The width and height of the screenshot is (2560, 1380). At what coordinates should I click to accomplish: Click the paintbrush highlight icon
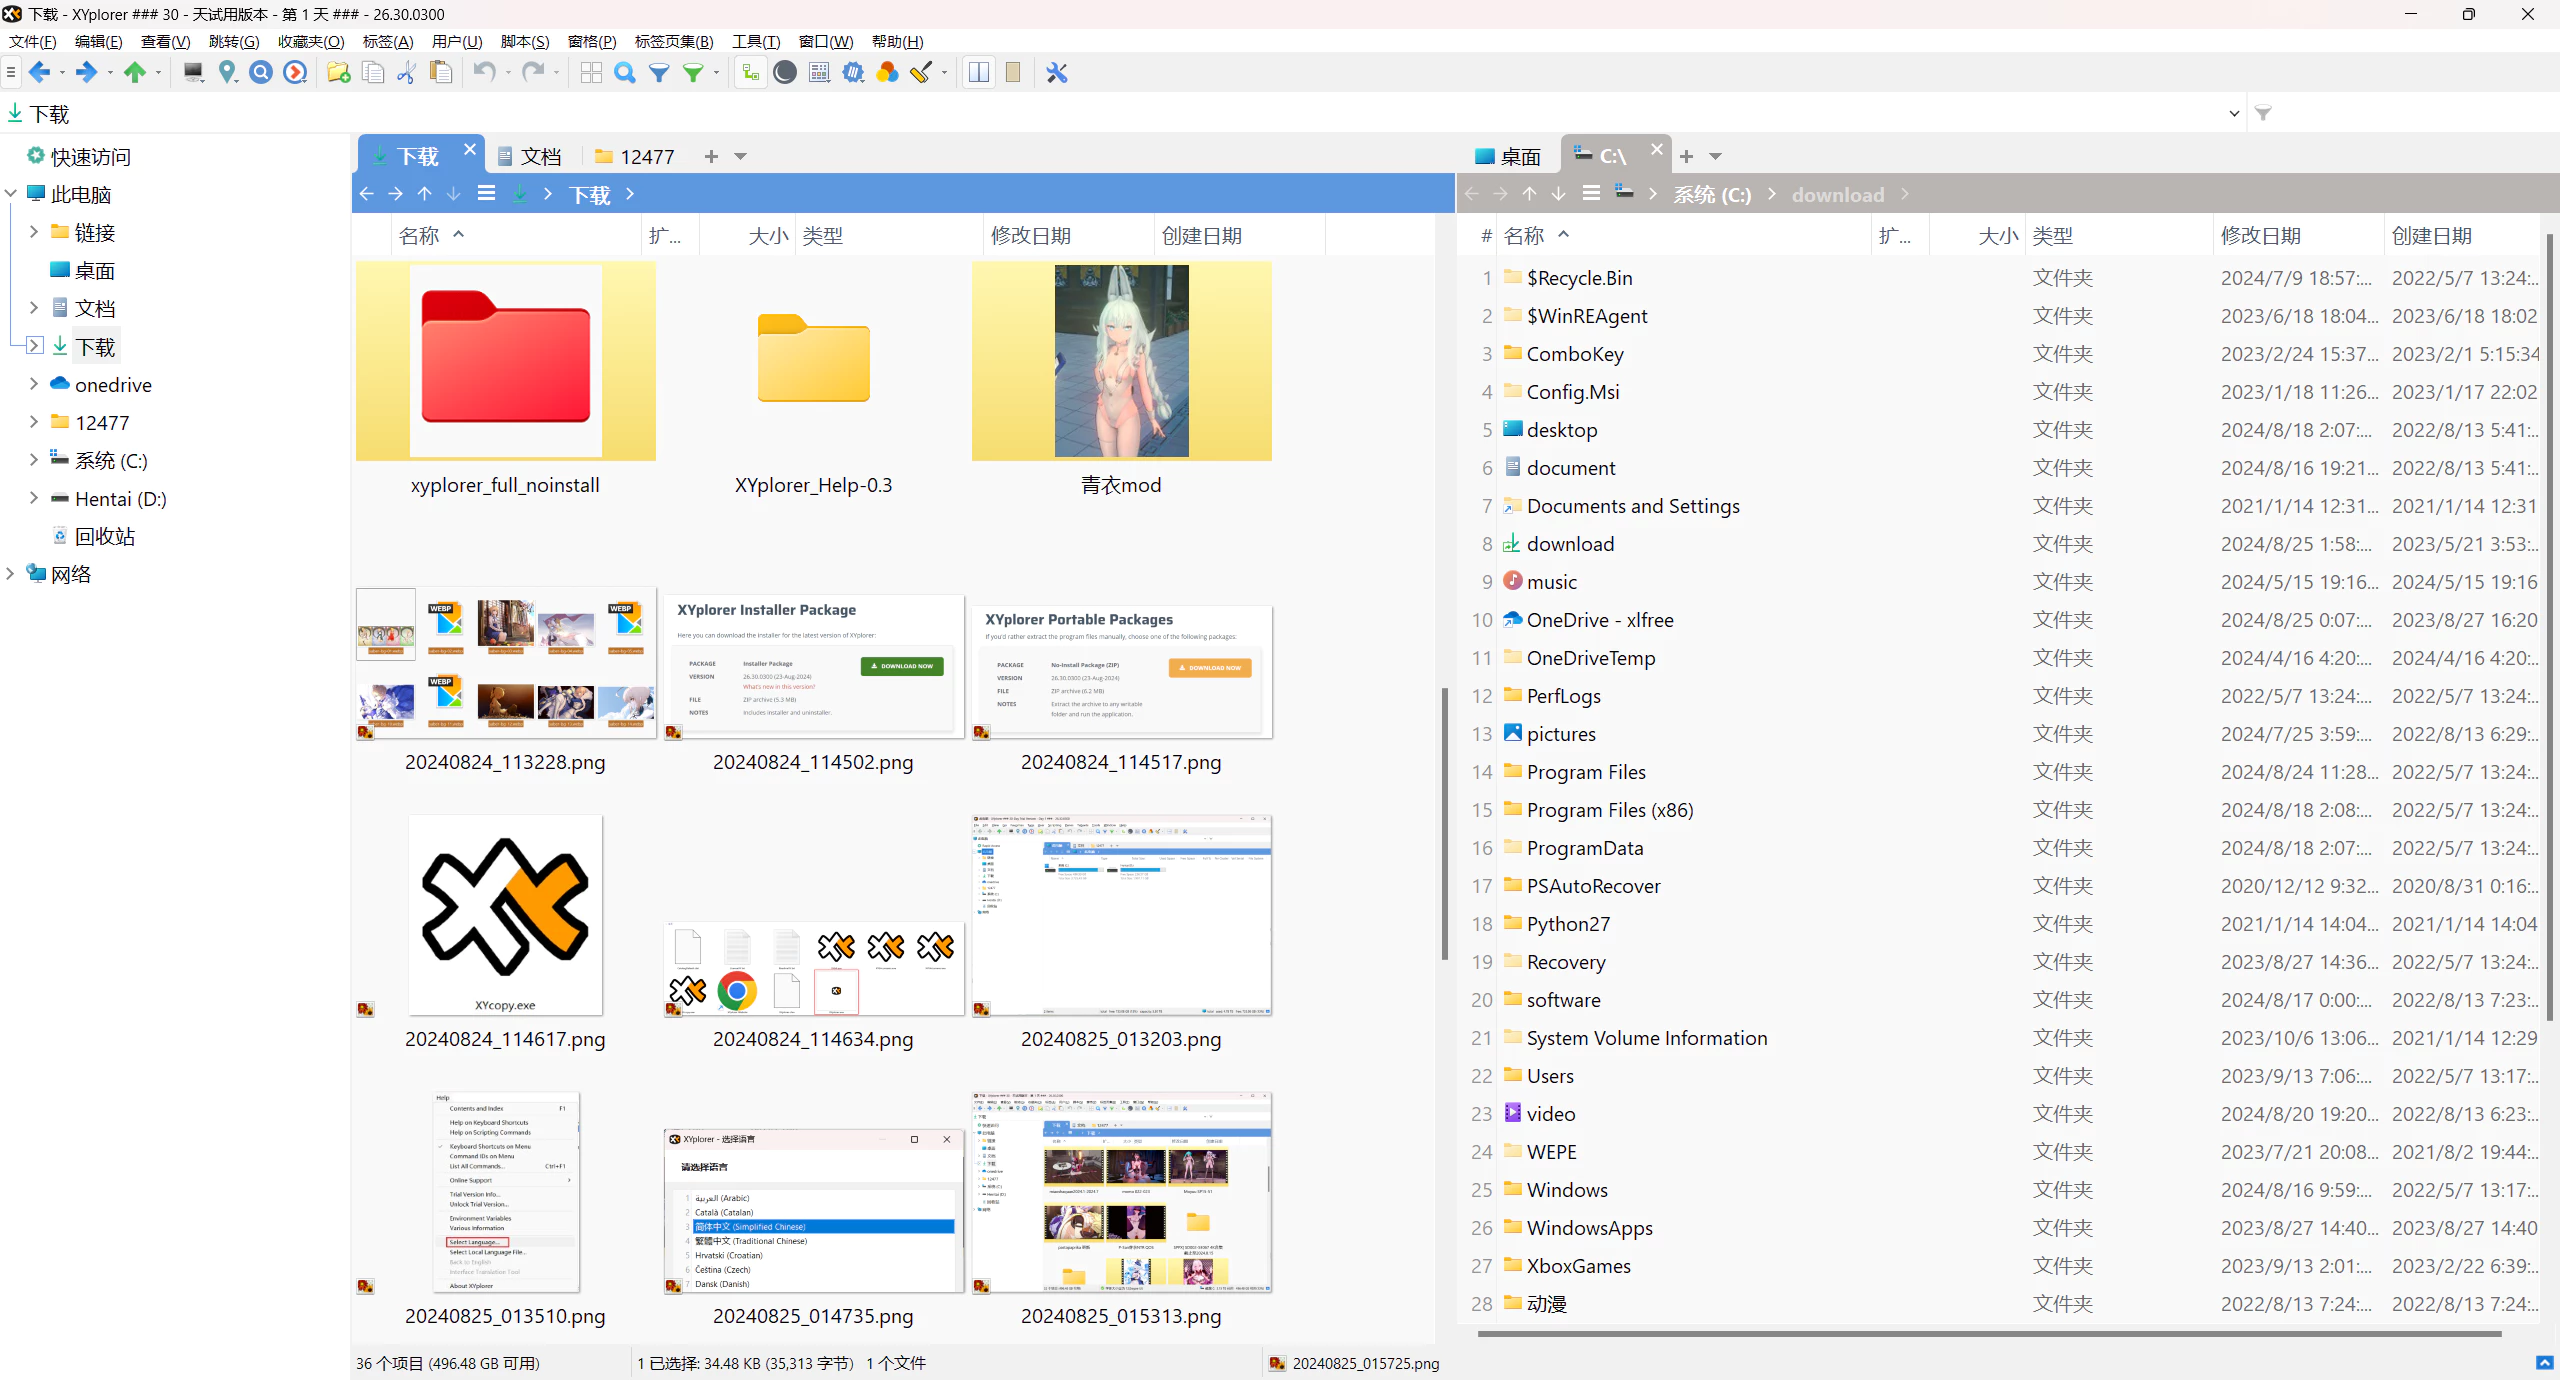[x=921, y=72]
